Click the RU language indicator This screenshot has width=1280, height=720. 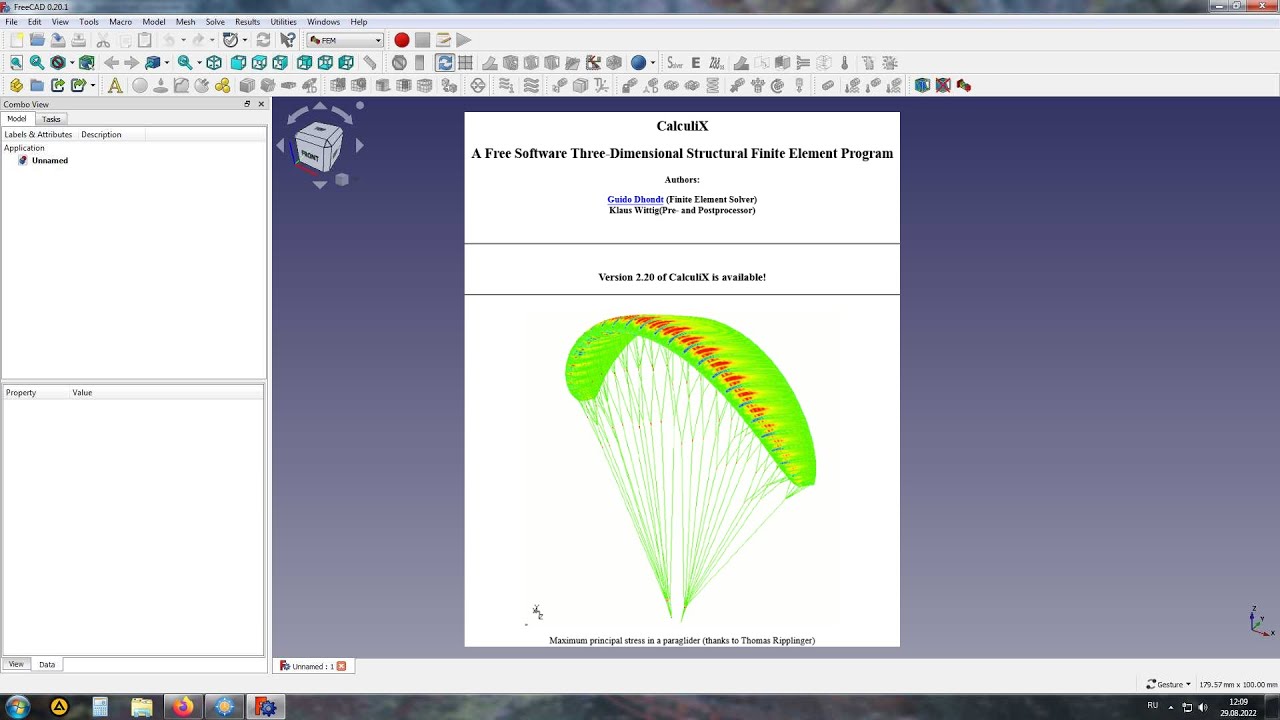pyautogui.click(x=1152, y=705)
